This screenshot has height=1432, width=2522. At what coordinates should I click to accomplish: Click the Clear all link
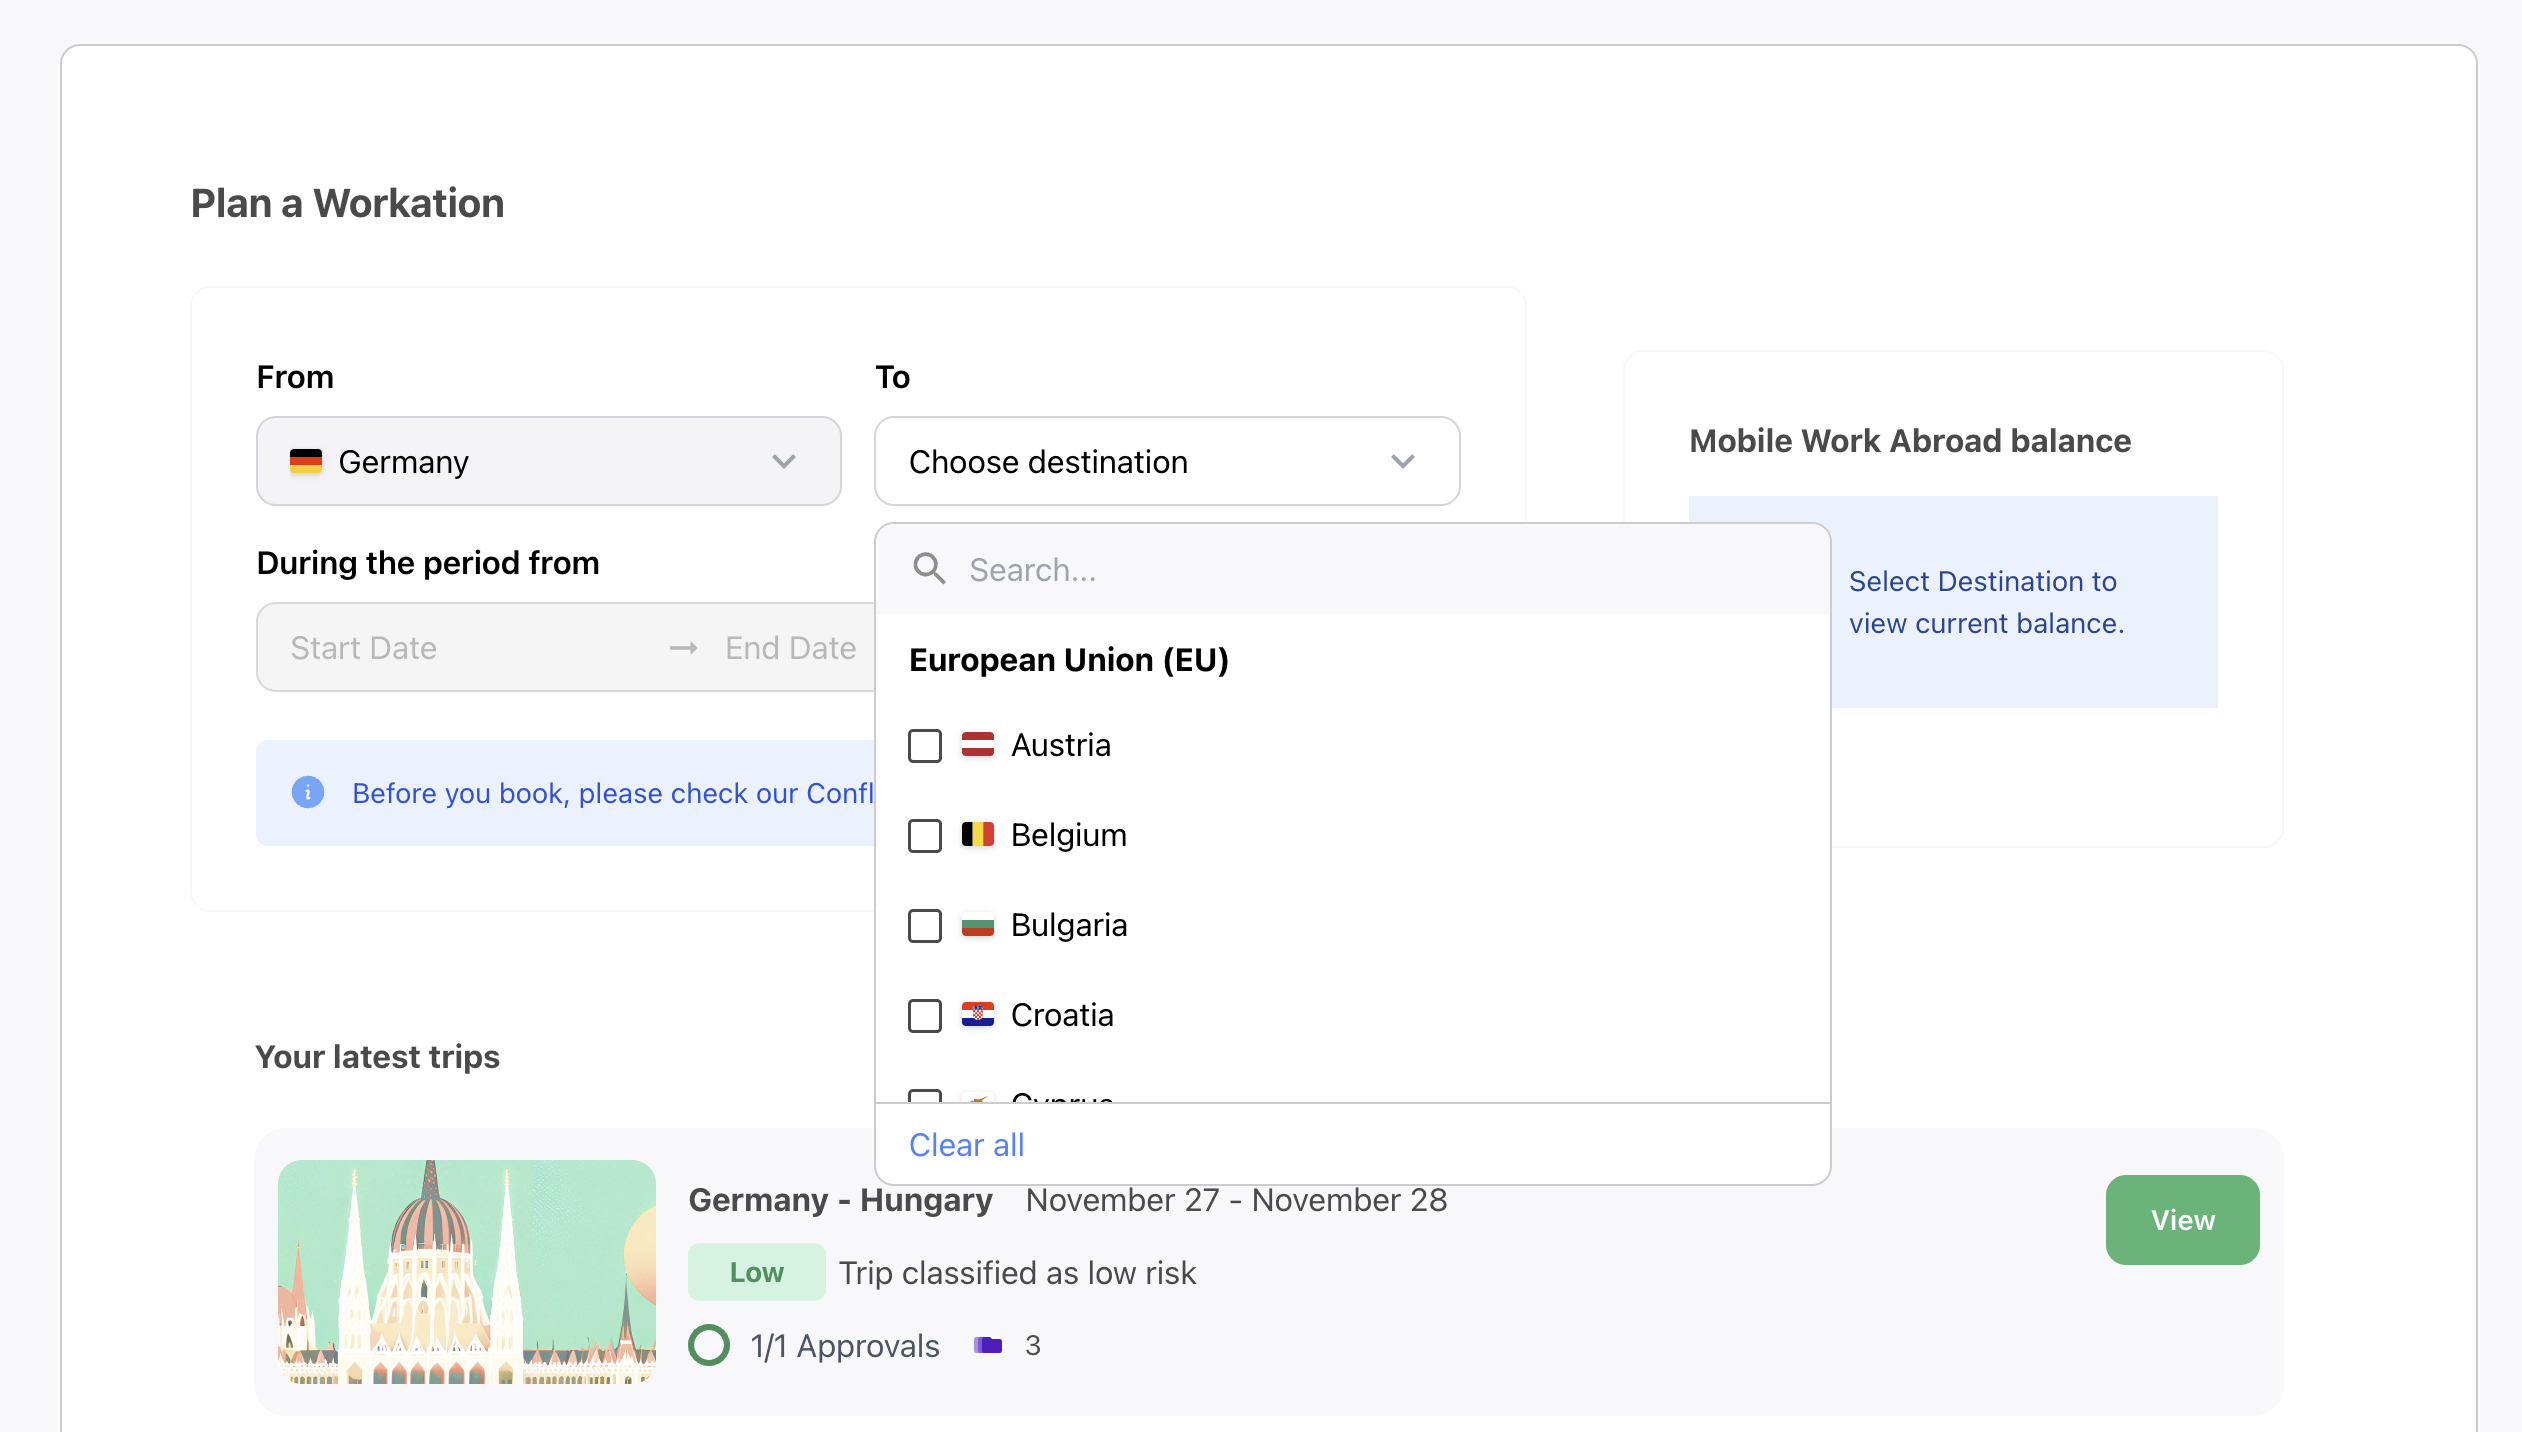coord(966,1145)
